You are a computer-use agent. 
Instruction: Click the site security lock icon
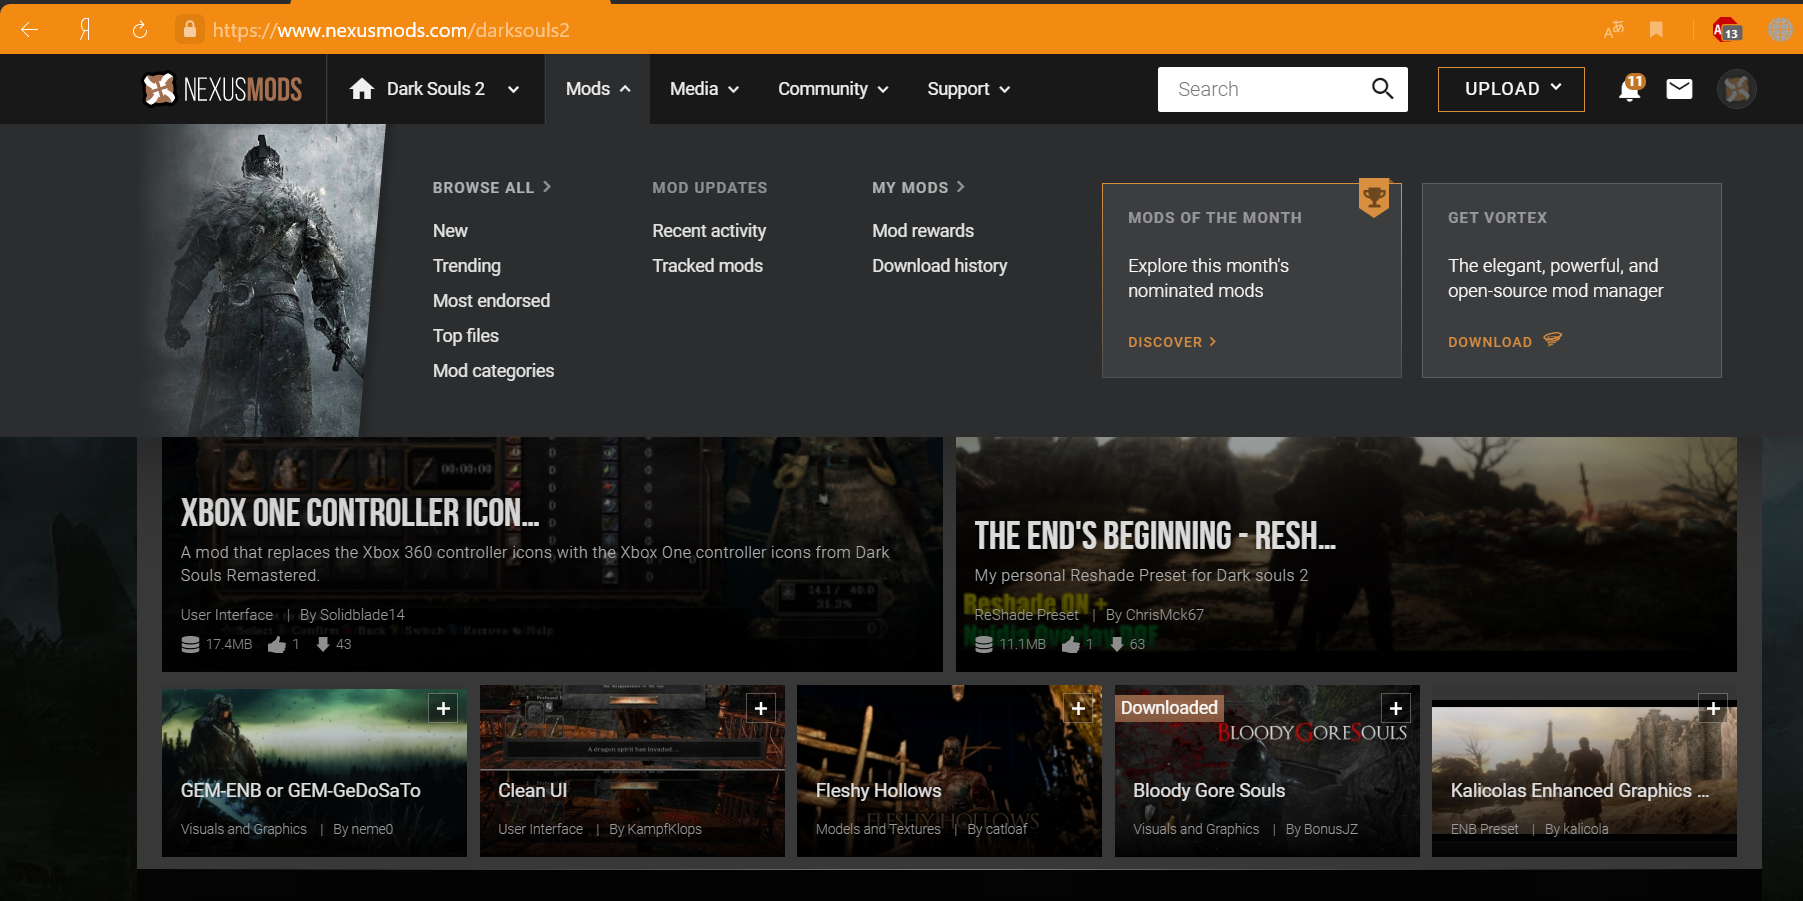point(190,29)
